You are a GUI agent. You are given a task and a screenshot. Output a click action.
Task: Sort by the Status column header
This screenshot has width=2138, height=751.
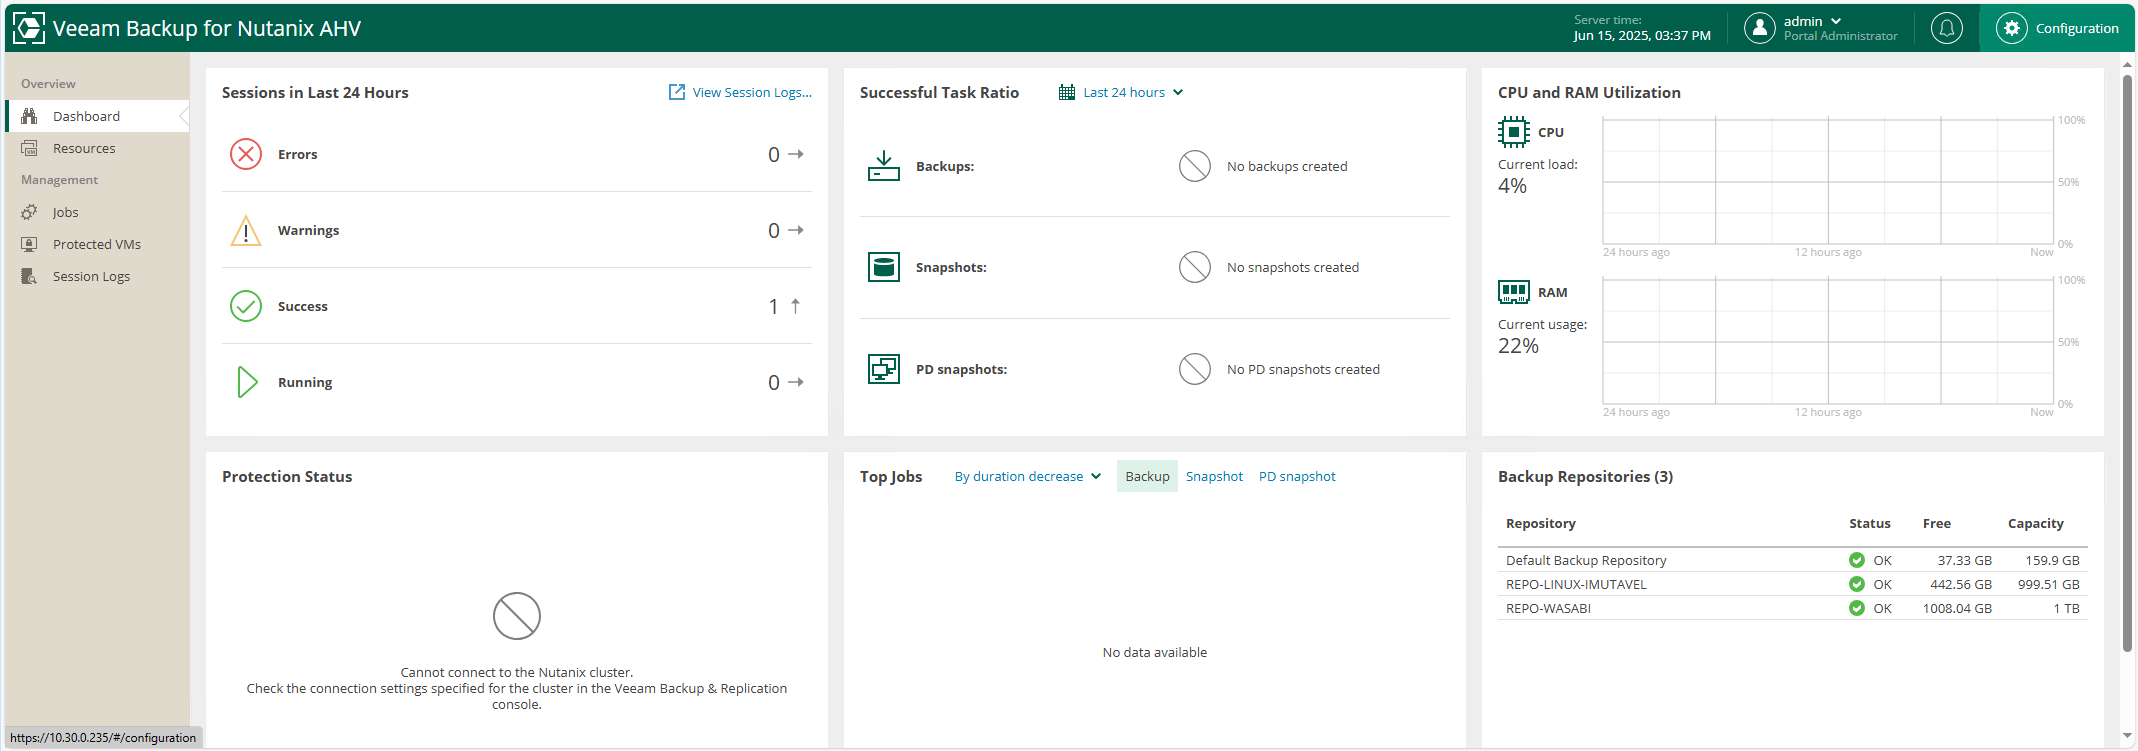click(x=1869, y=523)
